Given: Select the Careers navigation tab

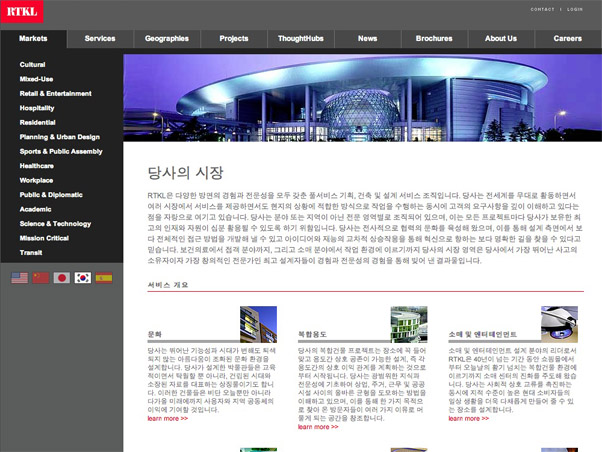Looking at the screenshot, I should (567, 38).
